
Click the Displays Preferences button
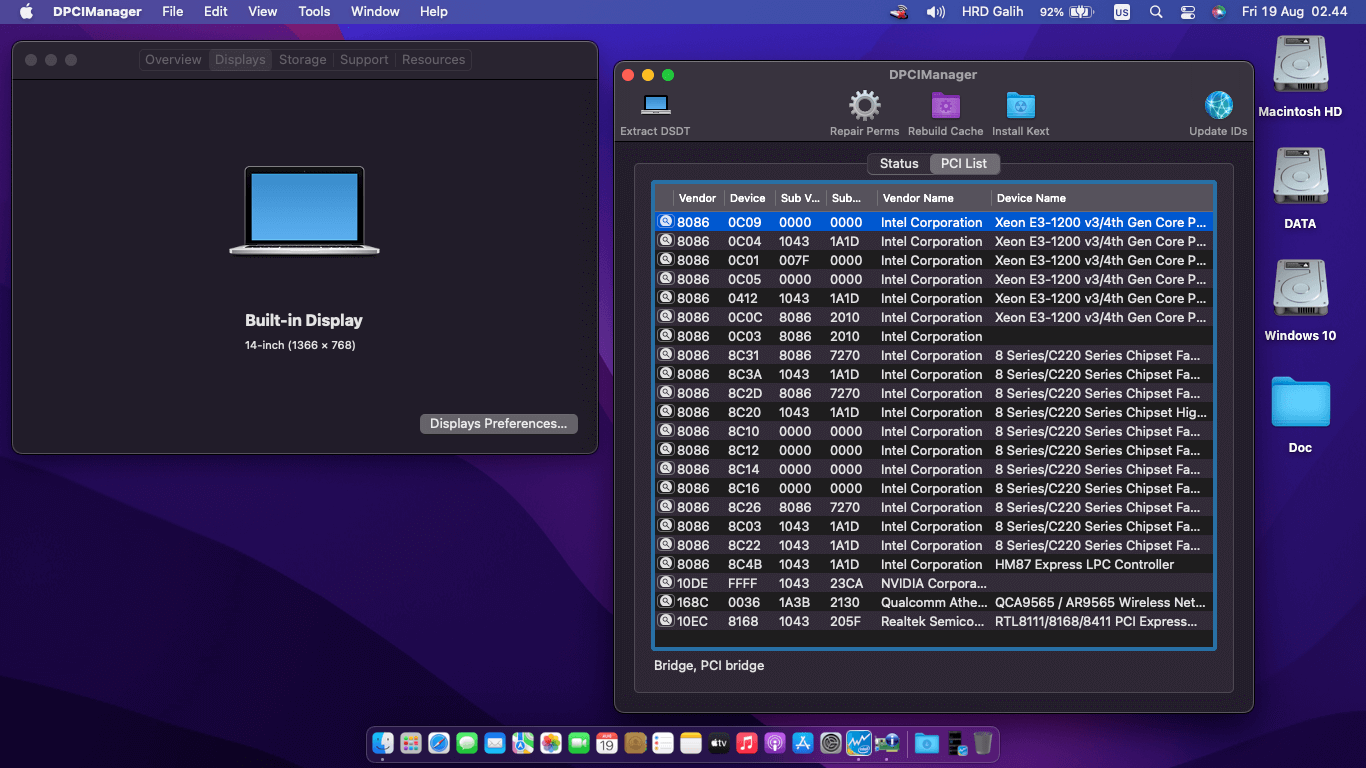[x=498, y=424]
